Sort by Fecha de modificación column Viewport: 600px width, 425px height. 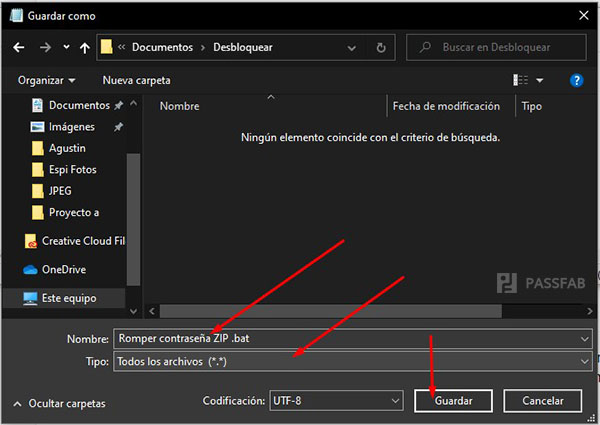pyautogui.click(x=446, y=106)
